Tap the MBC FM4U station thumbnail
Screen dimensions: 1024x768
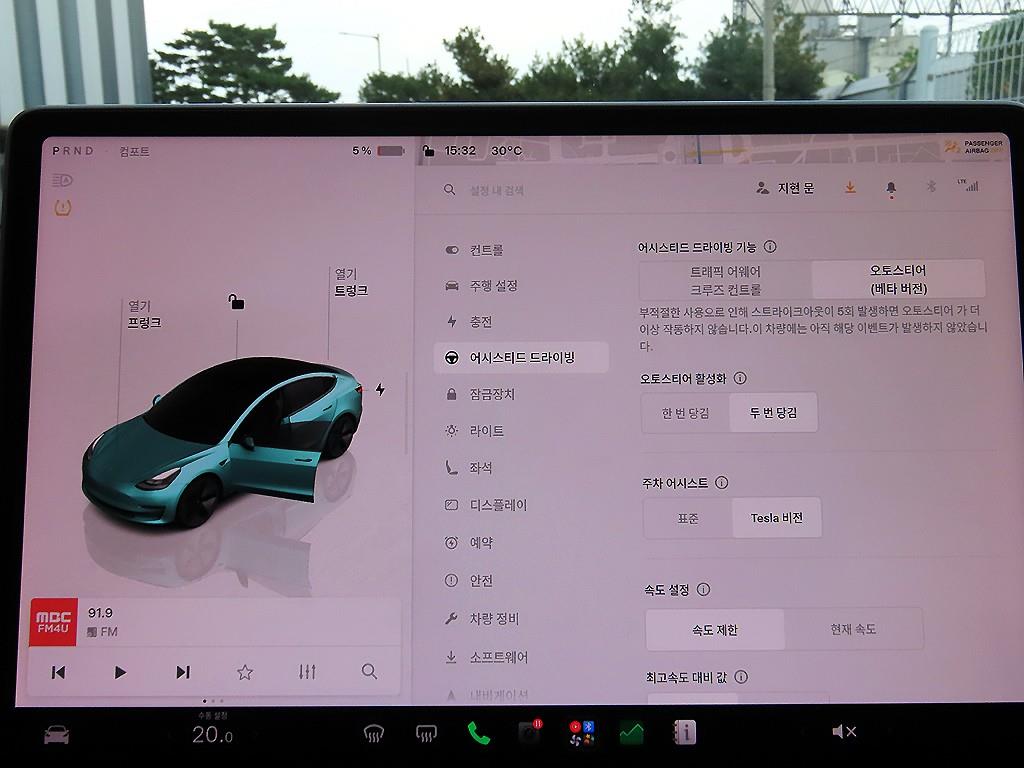pos(54,622)
